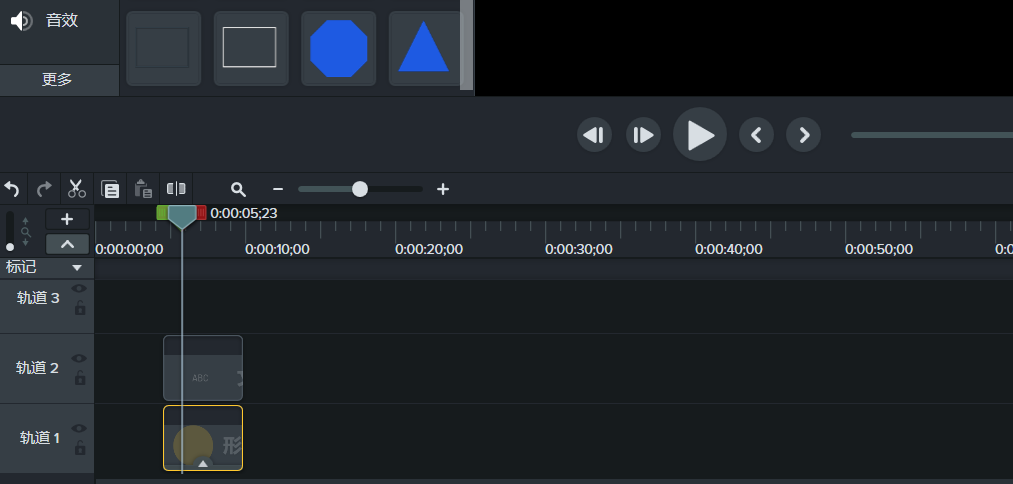Lock 轨道 1 with the padlock icon
1013x484 pixels.
[79, 447]
